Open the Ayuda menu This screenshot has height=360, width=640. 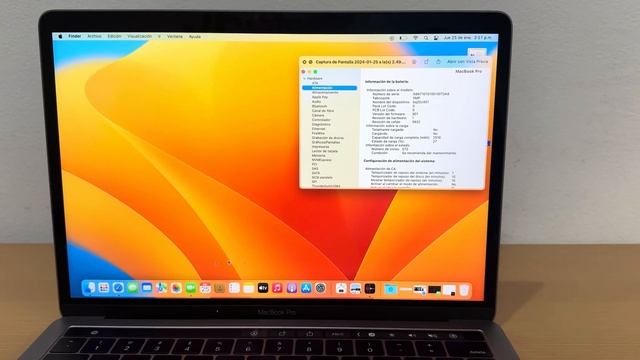point(195,37)
